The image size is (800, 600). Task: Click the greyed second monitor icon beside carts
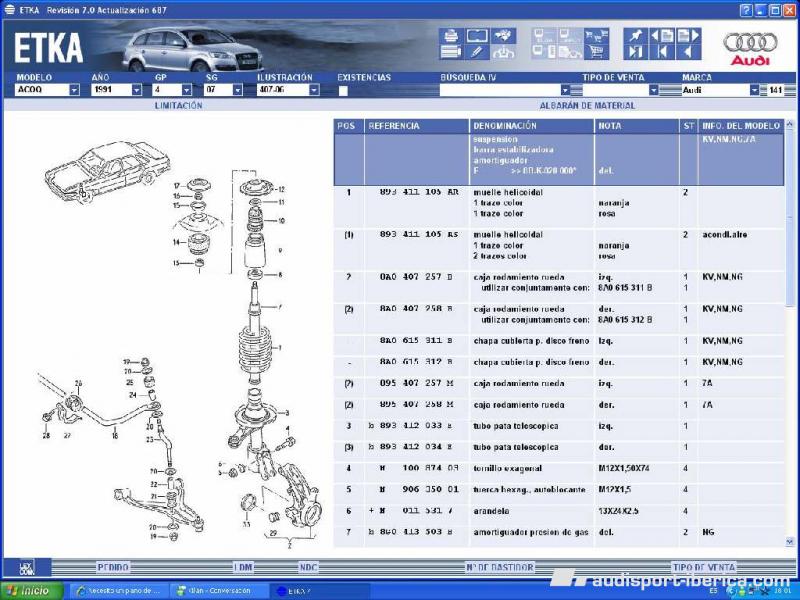(570, 36)
